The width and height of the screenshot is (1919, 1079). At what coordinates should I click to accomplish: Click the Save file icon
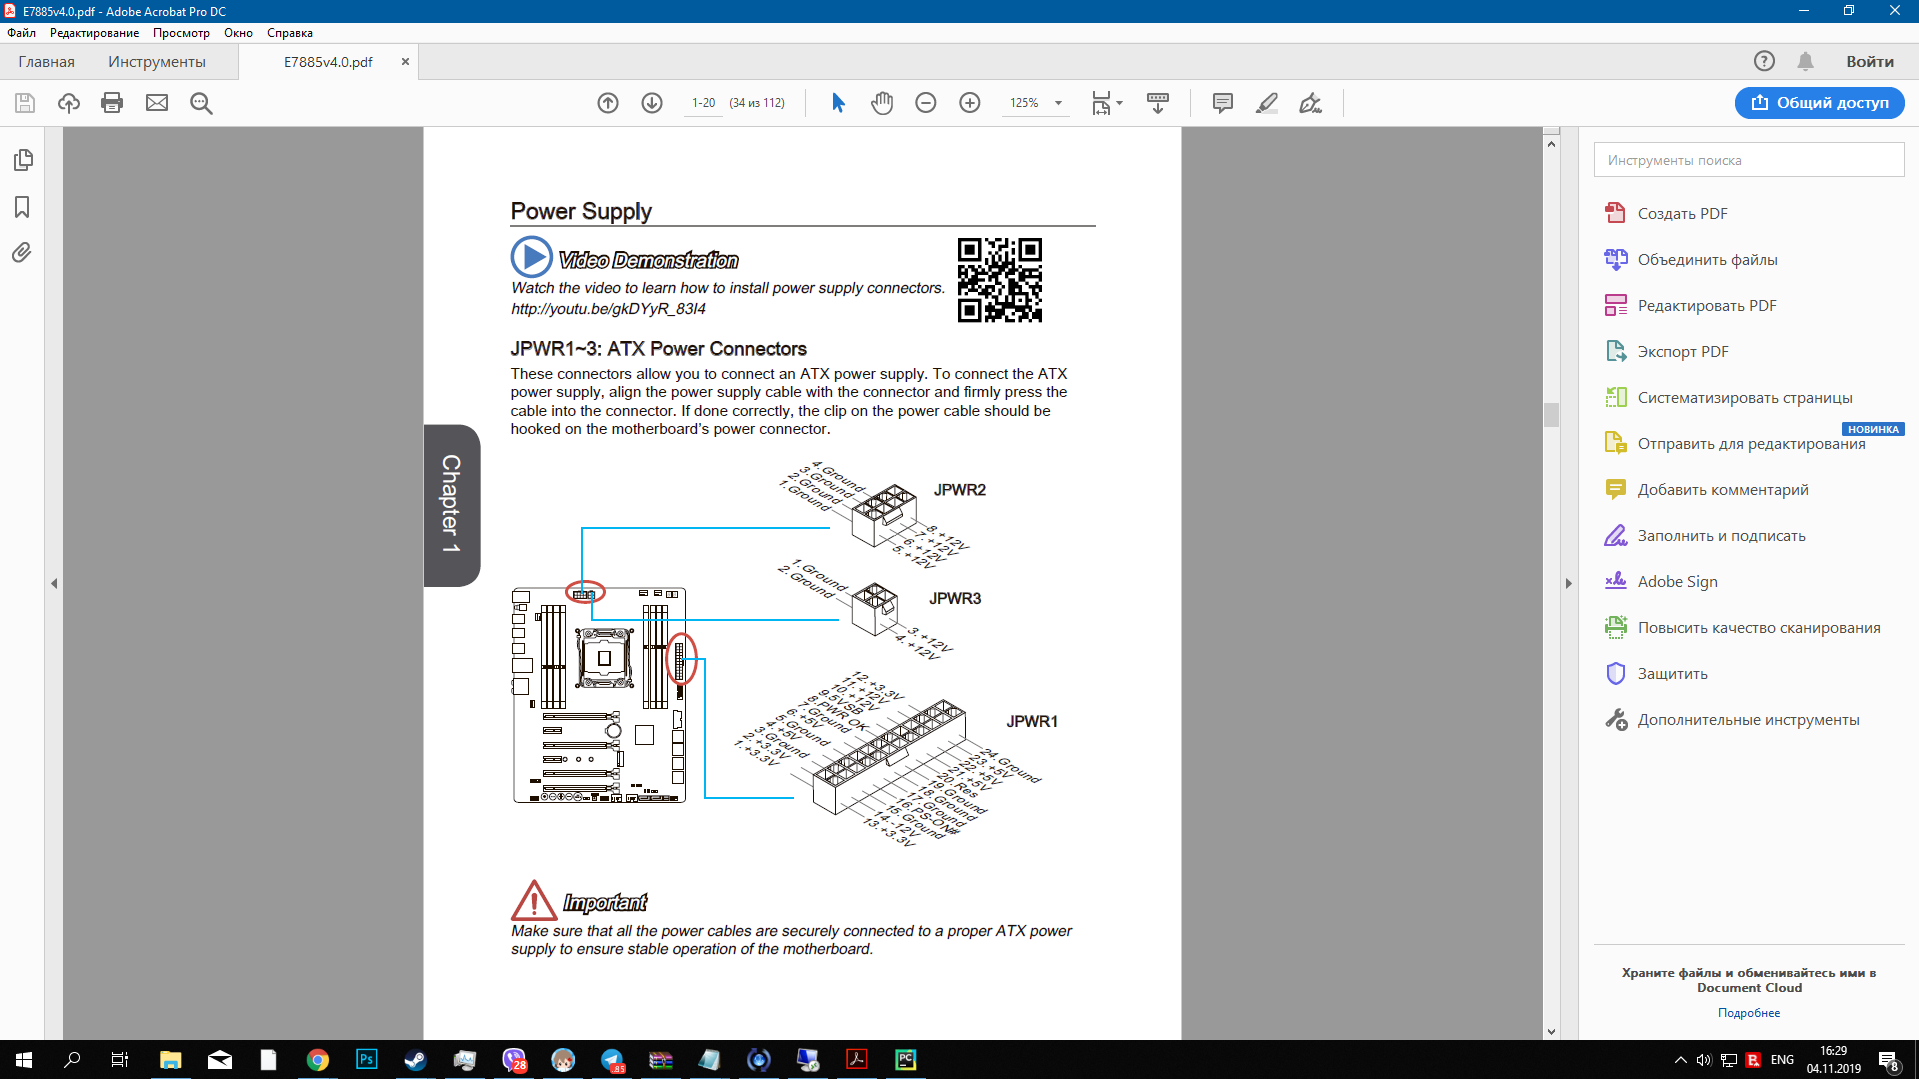coord(25,103)
